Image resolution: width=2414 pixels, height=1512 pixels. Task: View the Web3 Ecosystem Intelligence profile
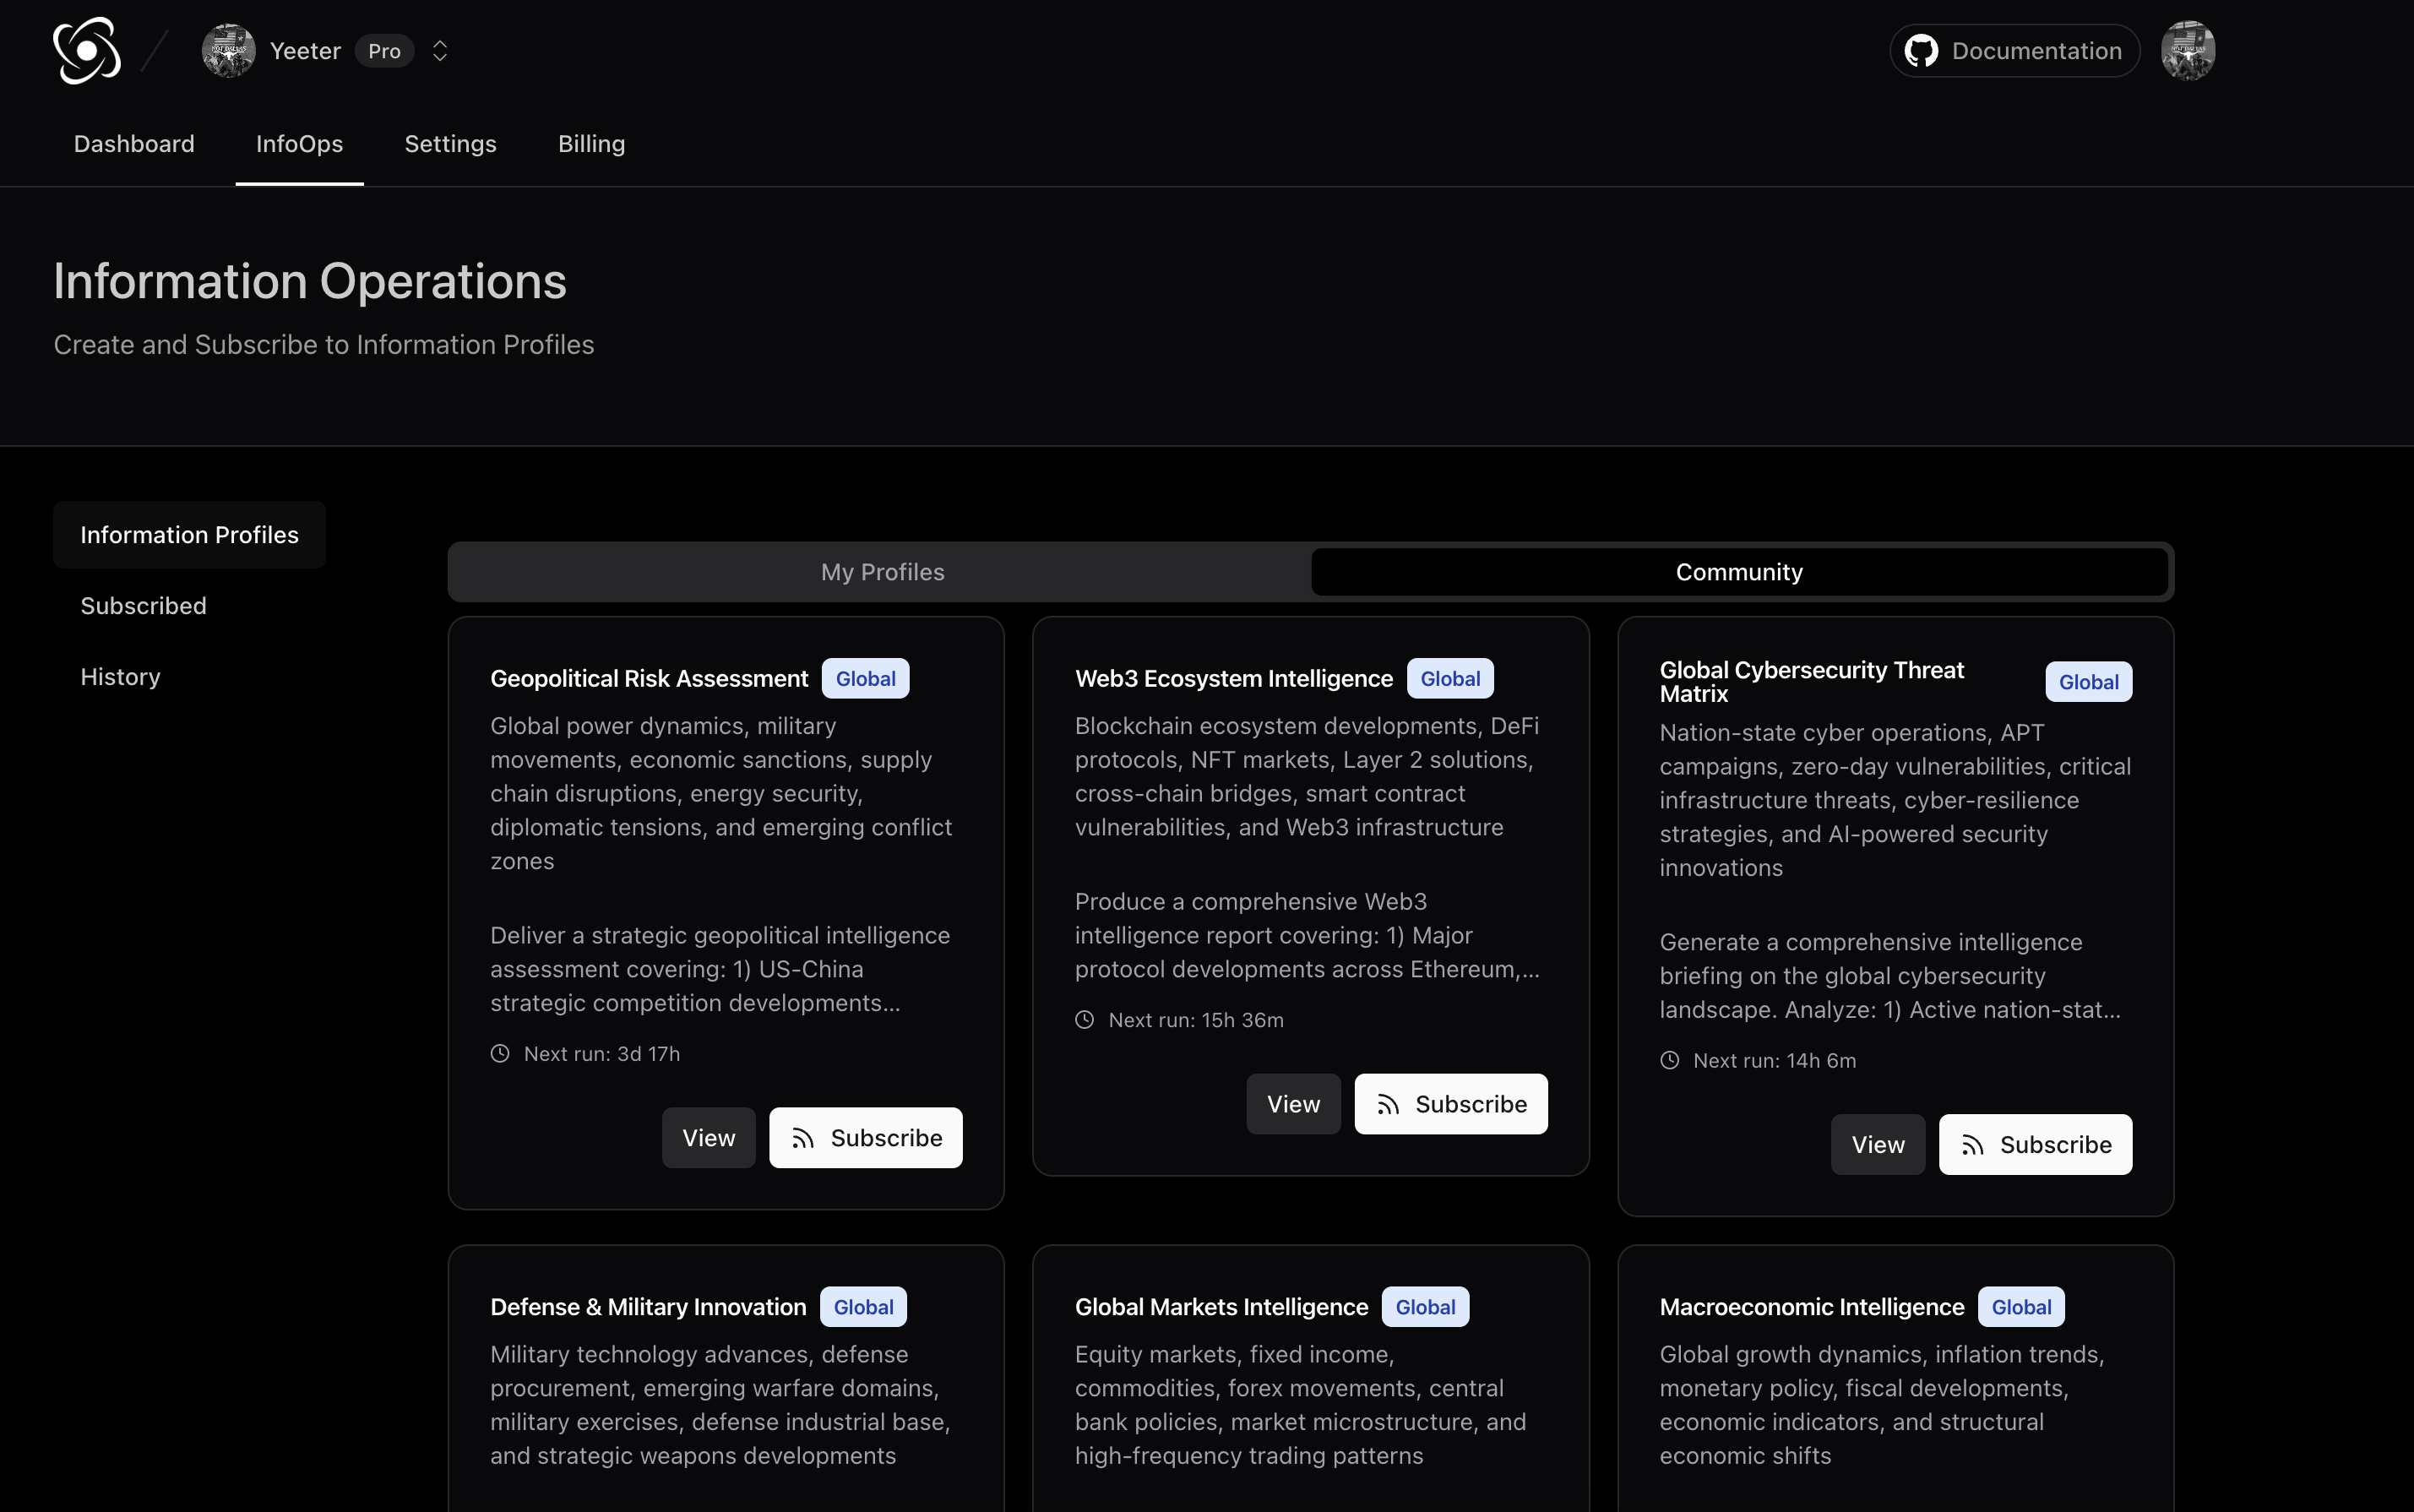(x=1292, y=1104)
